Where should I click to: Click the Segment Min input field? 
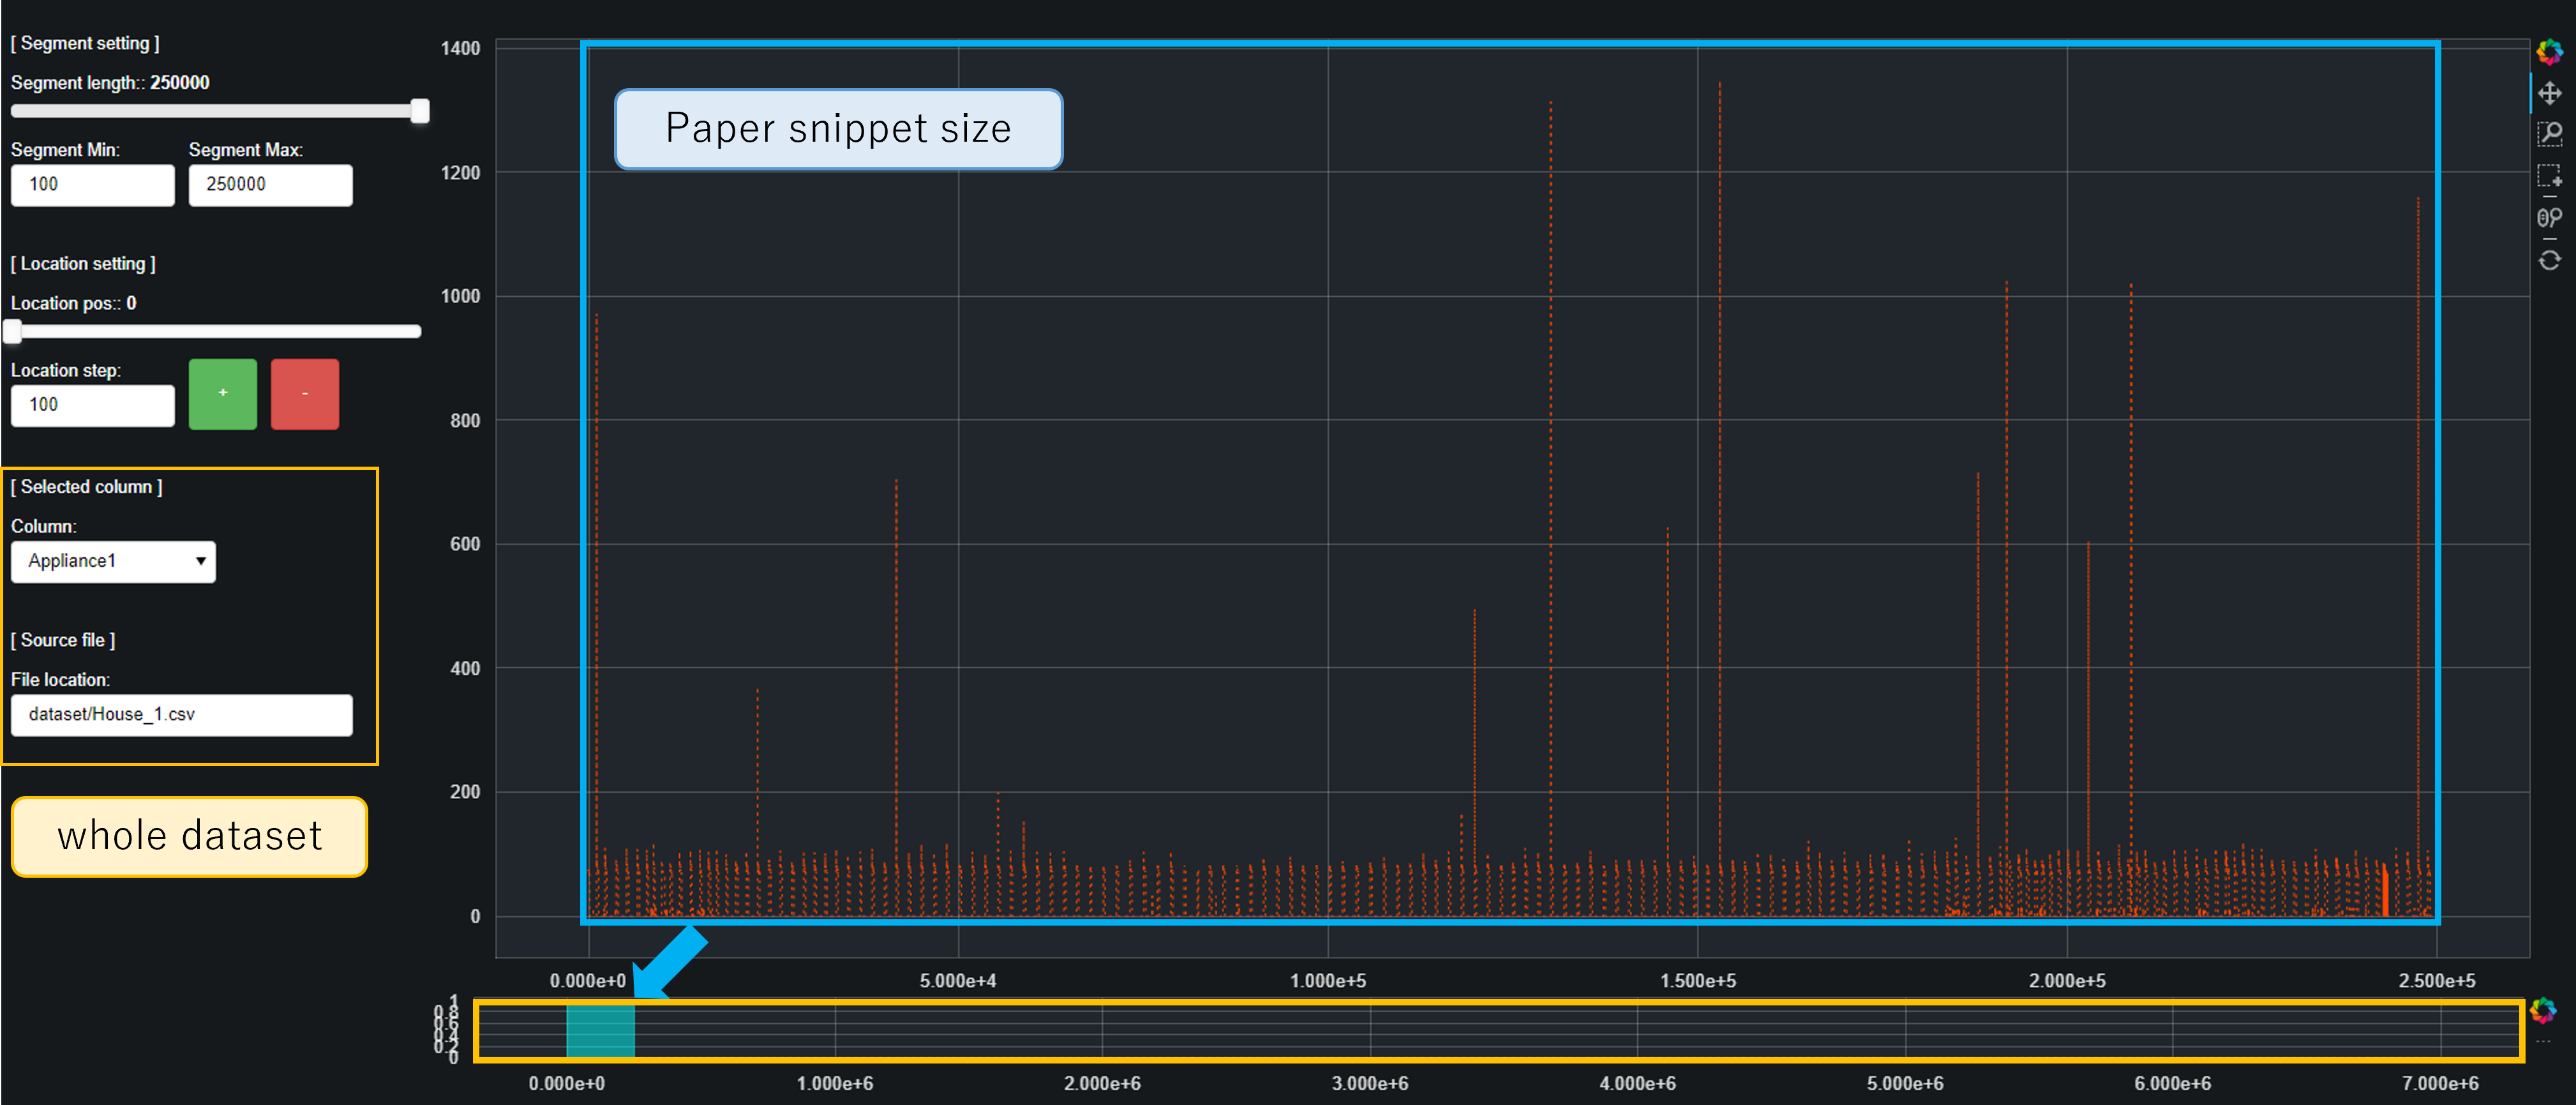click(x=92, y=185)
